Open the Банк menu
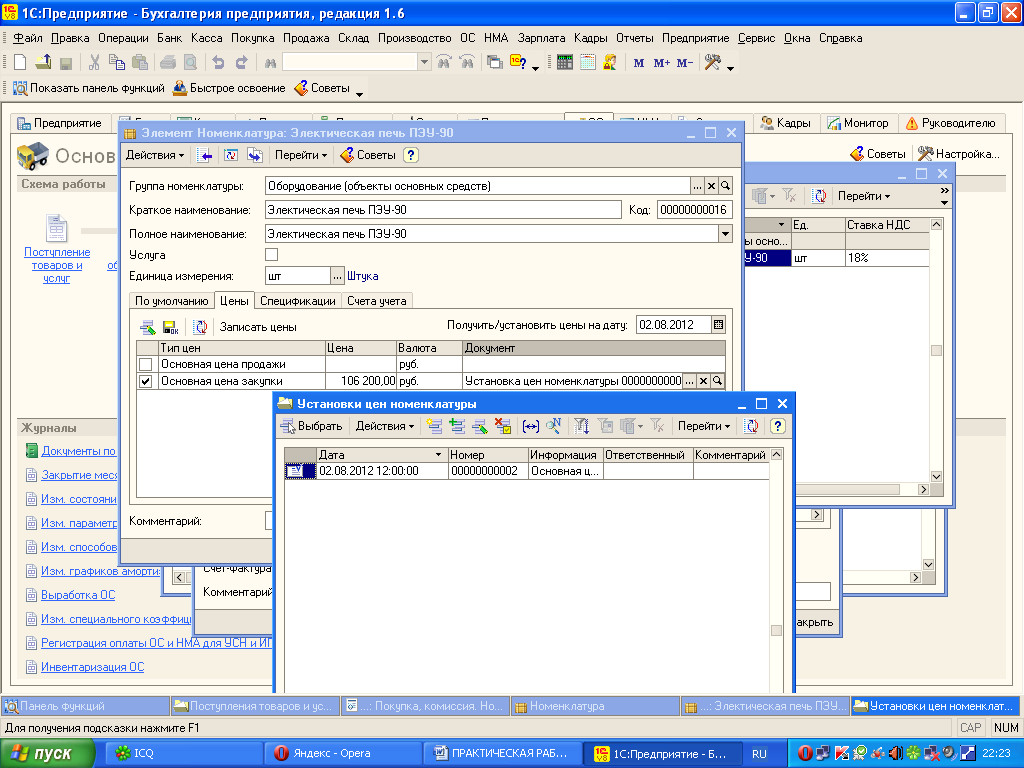This screenshot has height=768, width=1024. coord(169,38)
